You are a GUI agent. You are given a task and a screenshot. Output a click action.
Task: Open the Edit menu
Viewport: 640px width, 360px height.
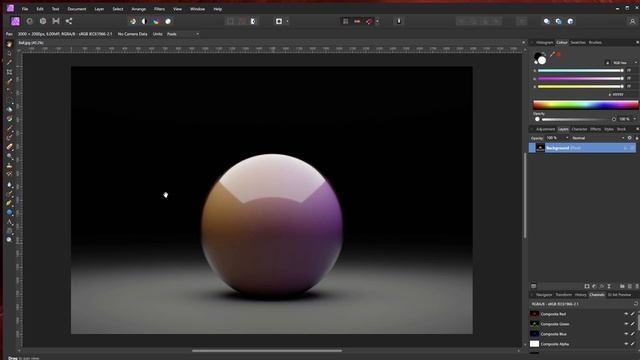[40, 9]
